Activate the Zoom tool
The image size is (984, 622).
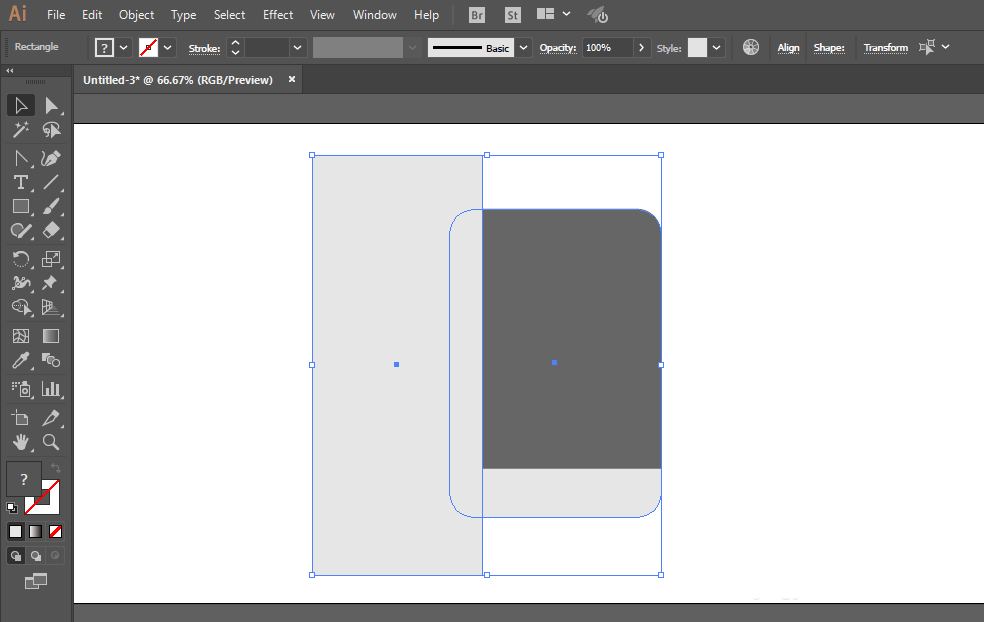51,442
